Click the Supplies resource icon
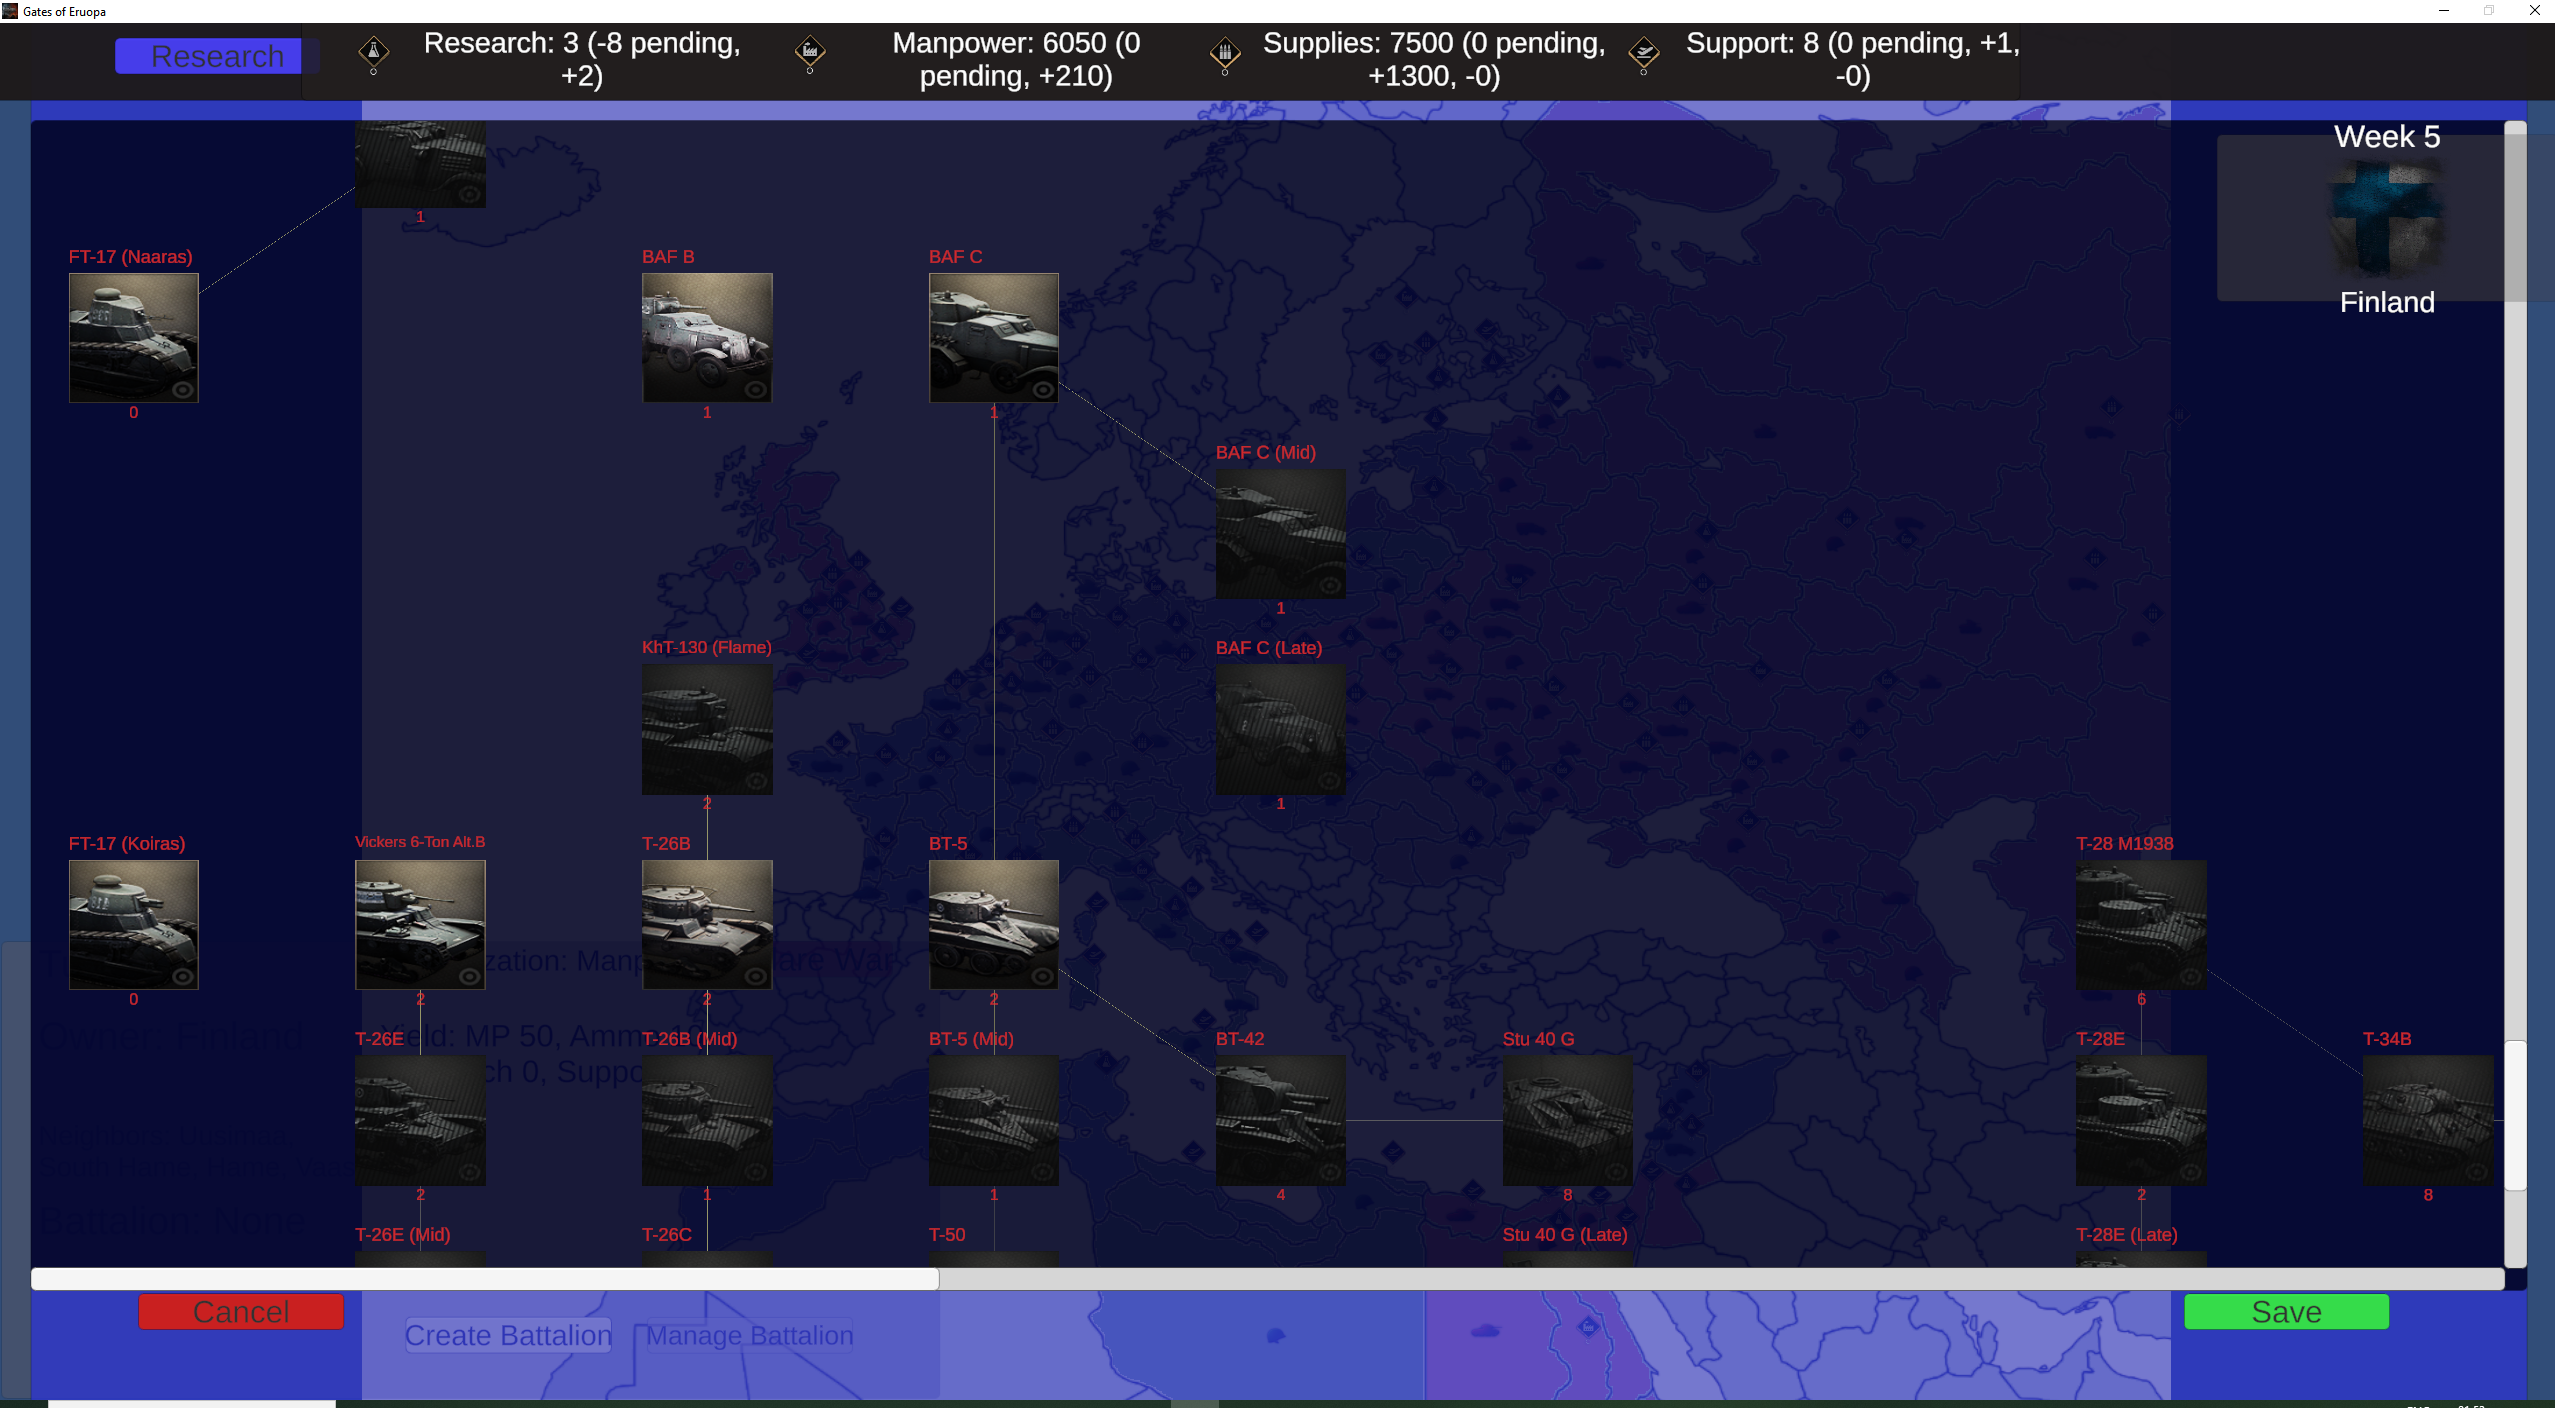Image resolution: width=2555 pixels, height=1408 pixels. point(1225,52)
